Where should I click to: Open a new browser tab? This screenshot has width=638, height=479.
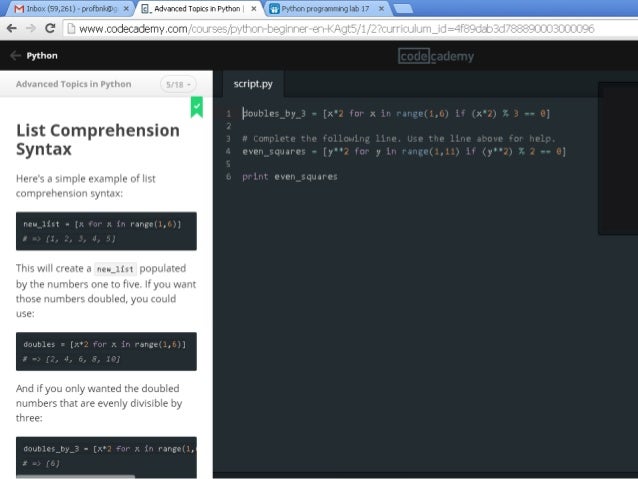tap(403, 9)
